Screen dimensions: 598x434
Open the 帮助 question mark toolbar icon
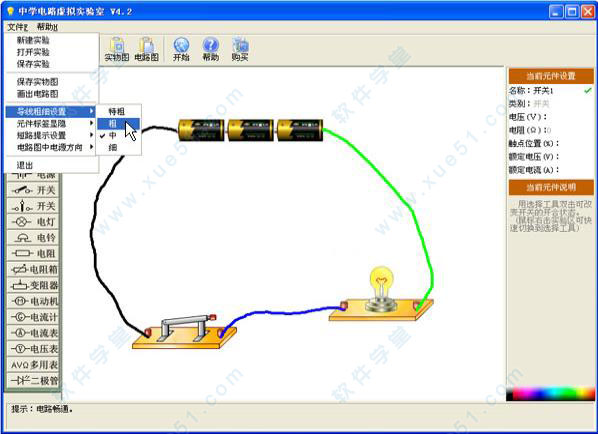point(211,49)
